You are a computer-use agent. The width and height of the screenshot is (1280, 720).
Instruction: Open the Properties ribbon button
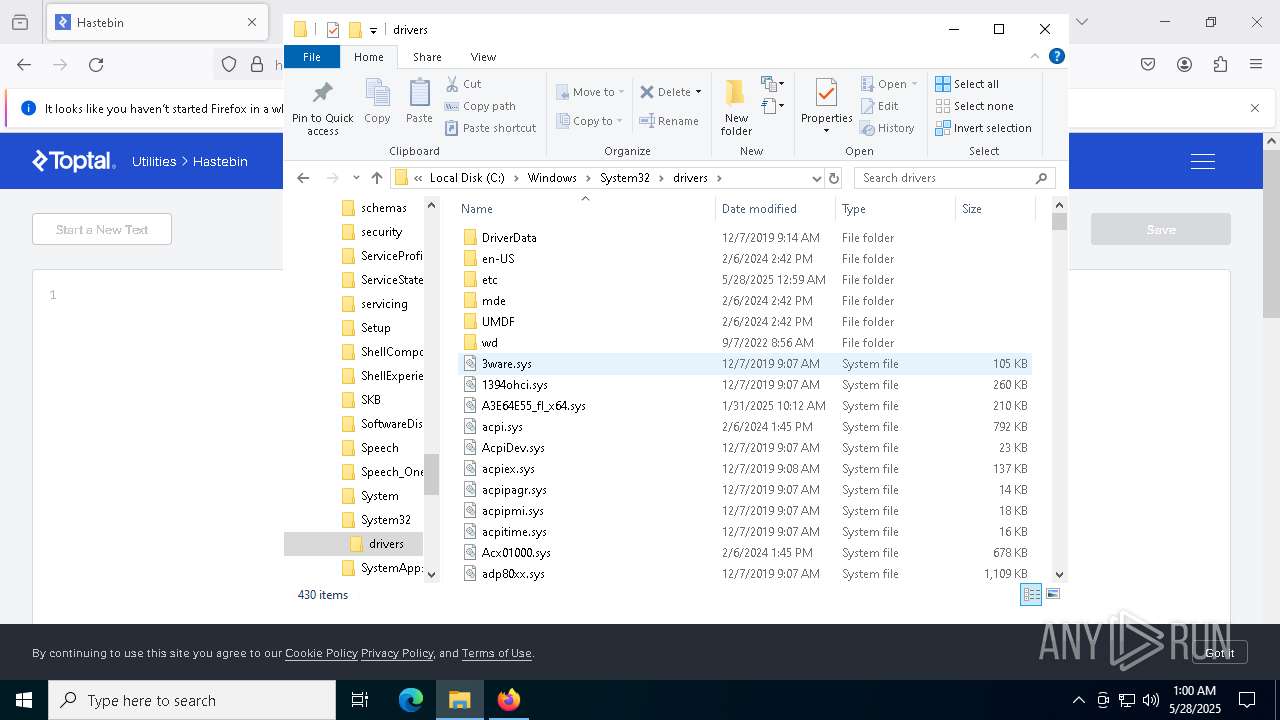827,106
